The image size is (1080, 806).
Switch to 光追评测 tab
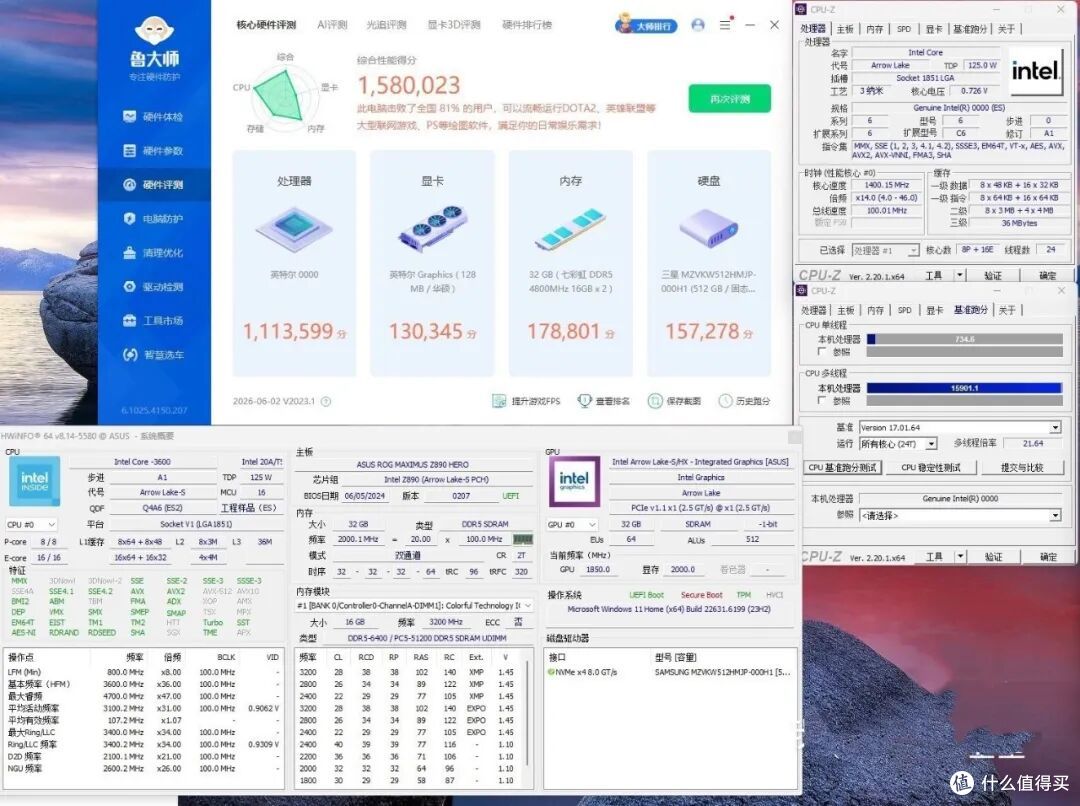point(386,25)
